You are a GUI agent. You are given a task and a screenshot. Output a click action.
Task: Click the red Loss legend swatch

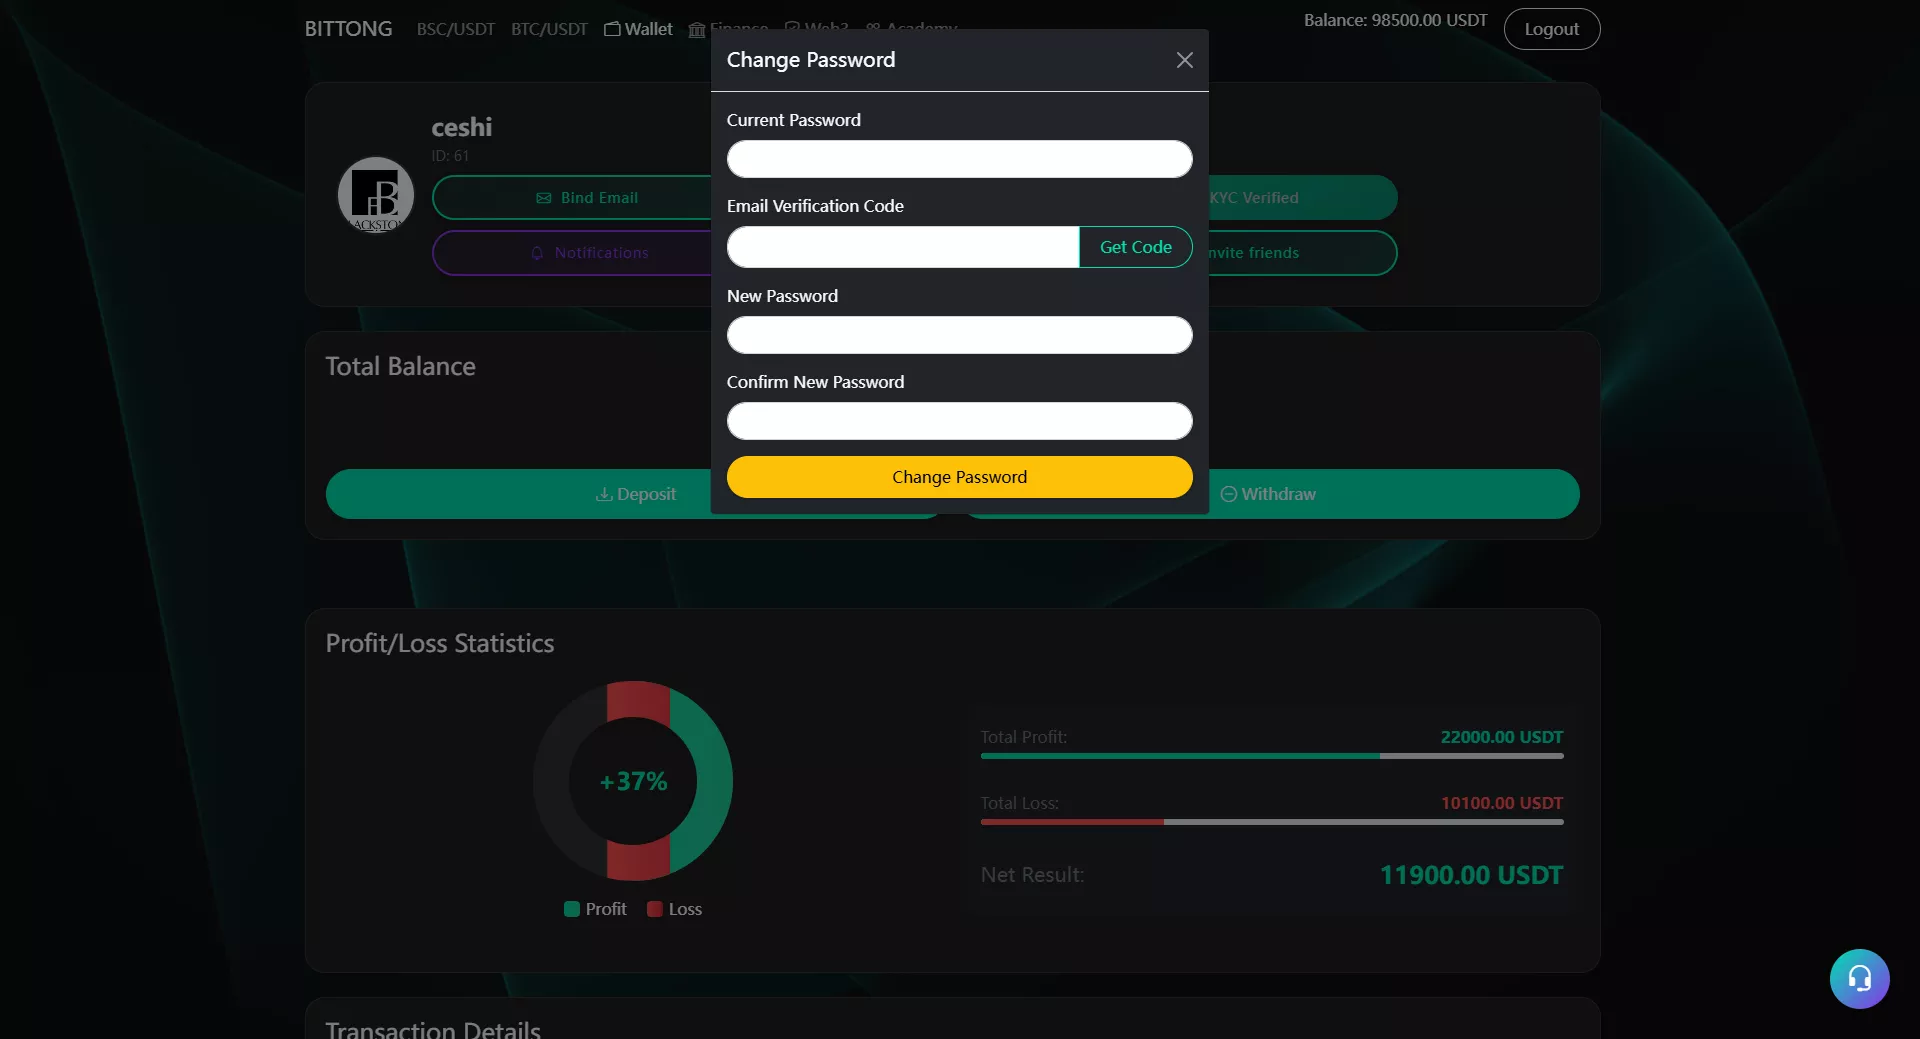tap(655, 909)
